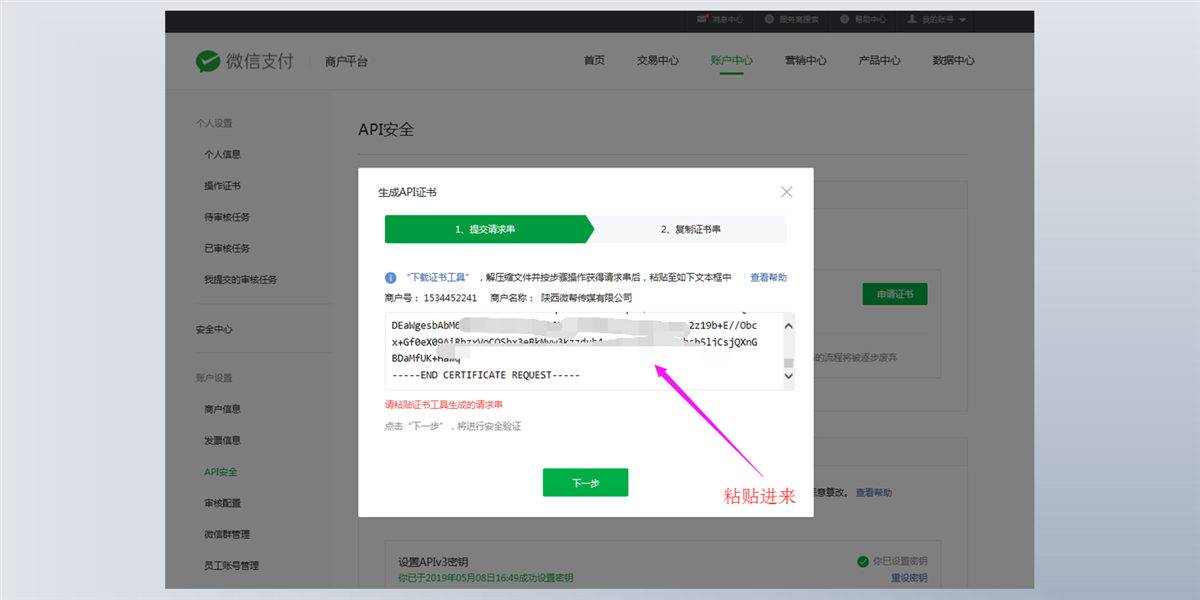Screen dimensions: 1200x600
Task: Select the 账户中心 tab
Action: click(732, 60)
